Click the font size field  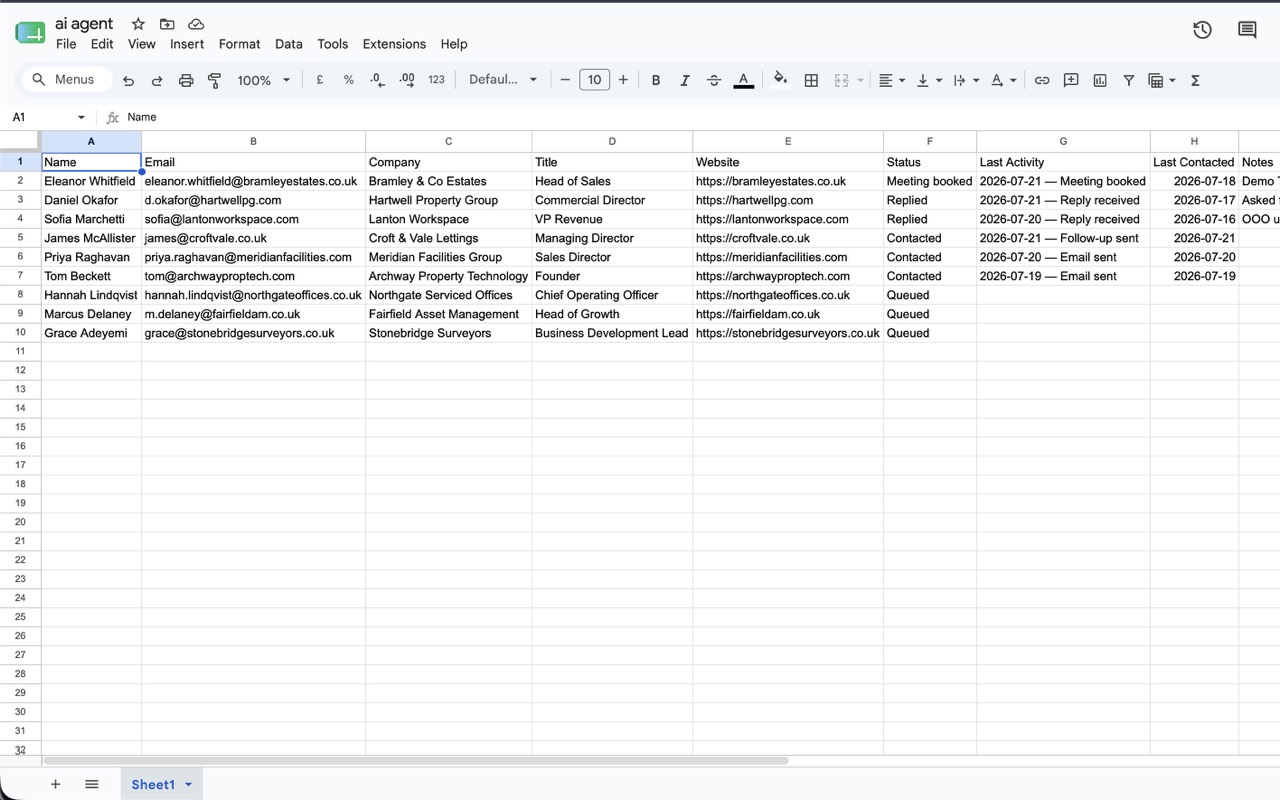594,80
